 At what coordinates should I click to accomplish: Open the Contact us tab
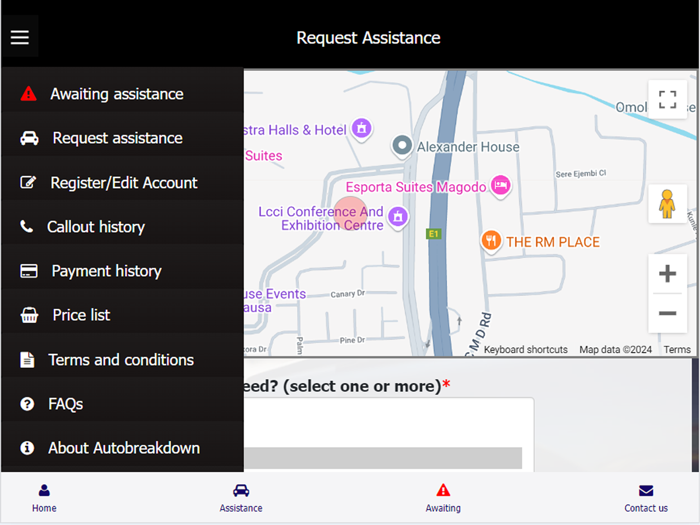click(x=646, y=498)
